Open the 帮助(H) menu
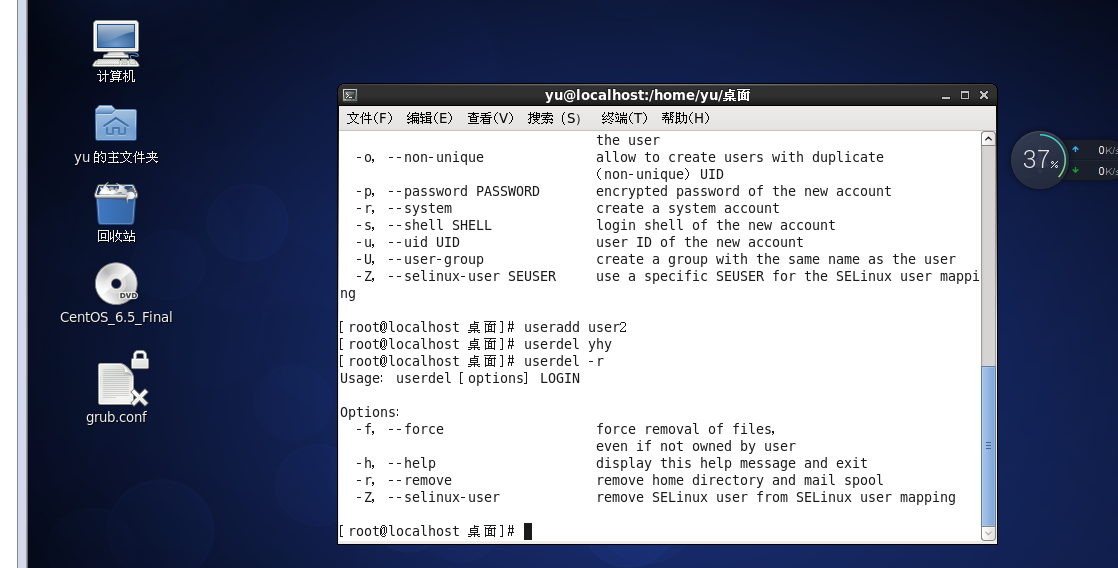This screenshot has width=1118, height=568. coord(685,118)
